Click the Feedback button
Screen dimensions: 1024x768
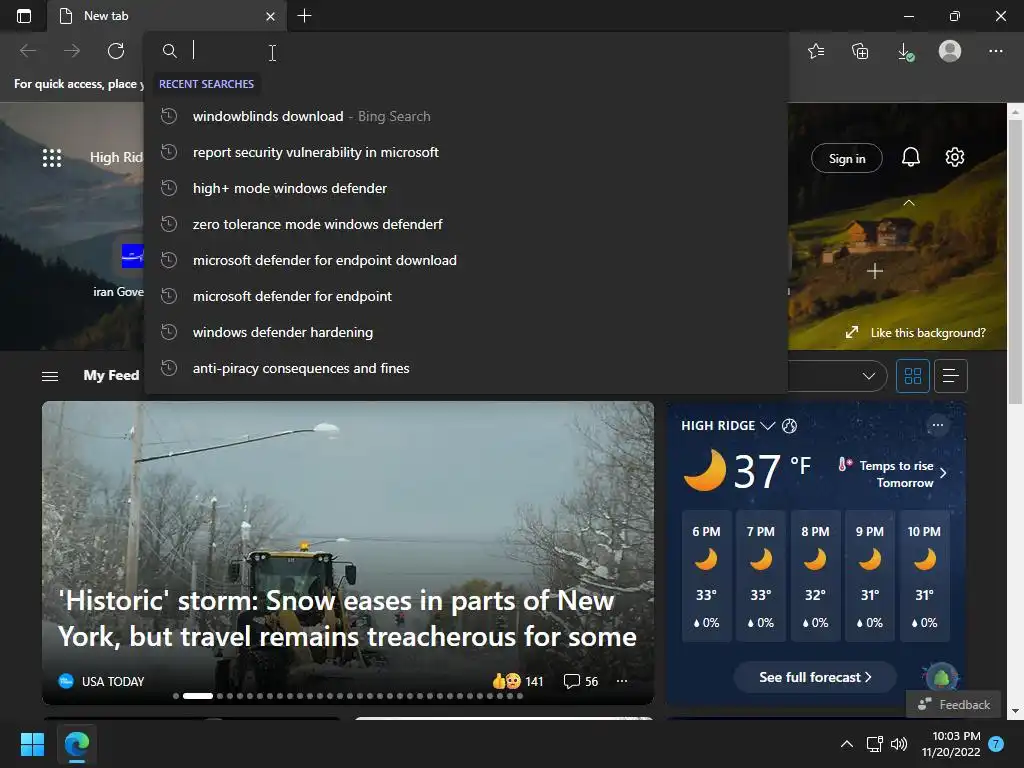[953, 705]
